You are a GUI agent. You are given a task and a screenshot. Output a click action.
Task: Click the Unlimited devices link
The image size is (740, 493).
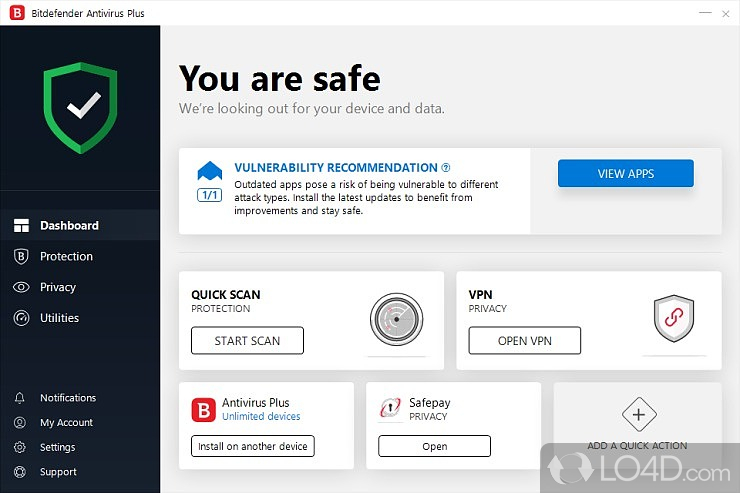point(261,417)
